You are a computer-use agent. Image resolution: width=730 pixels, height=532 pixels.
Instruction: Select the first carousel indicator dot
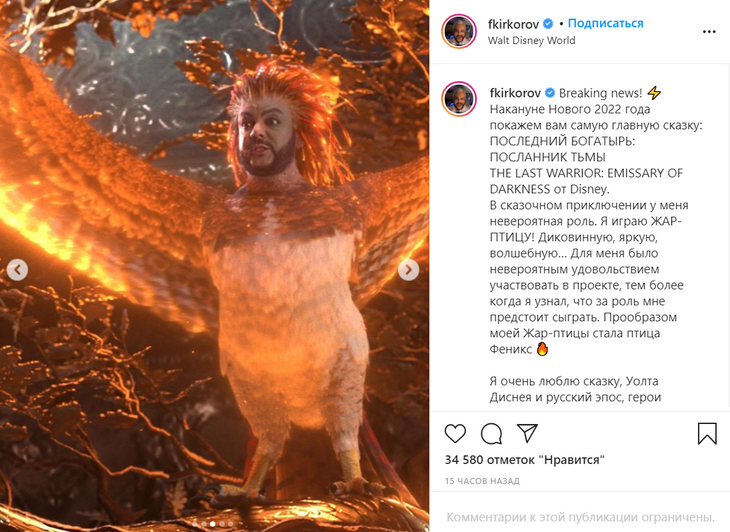195,524
